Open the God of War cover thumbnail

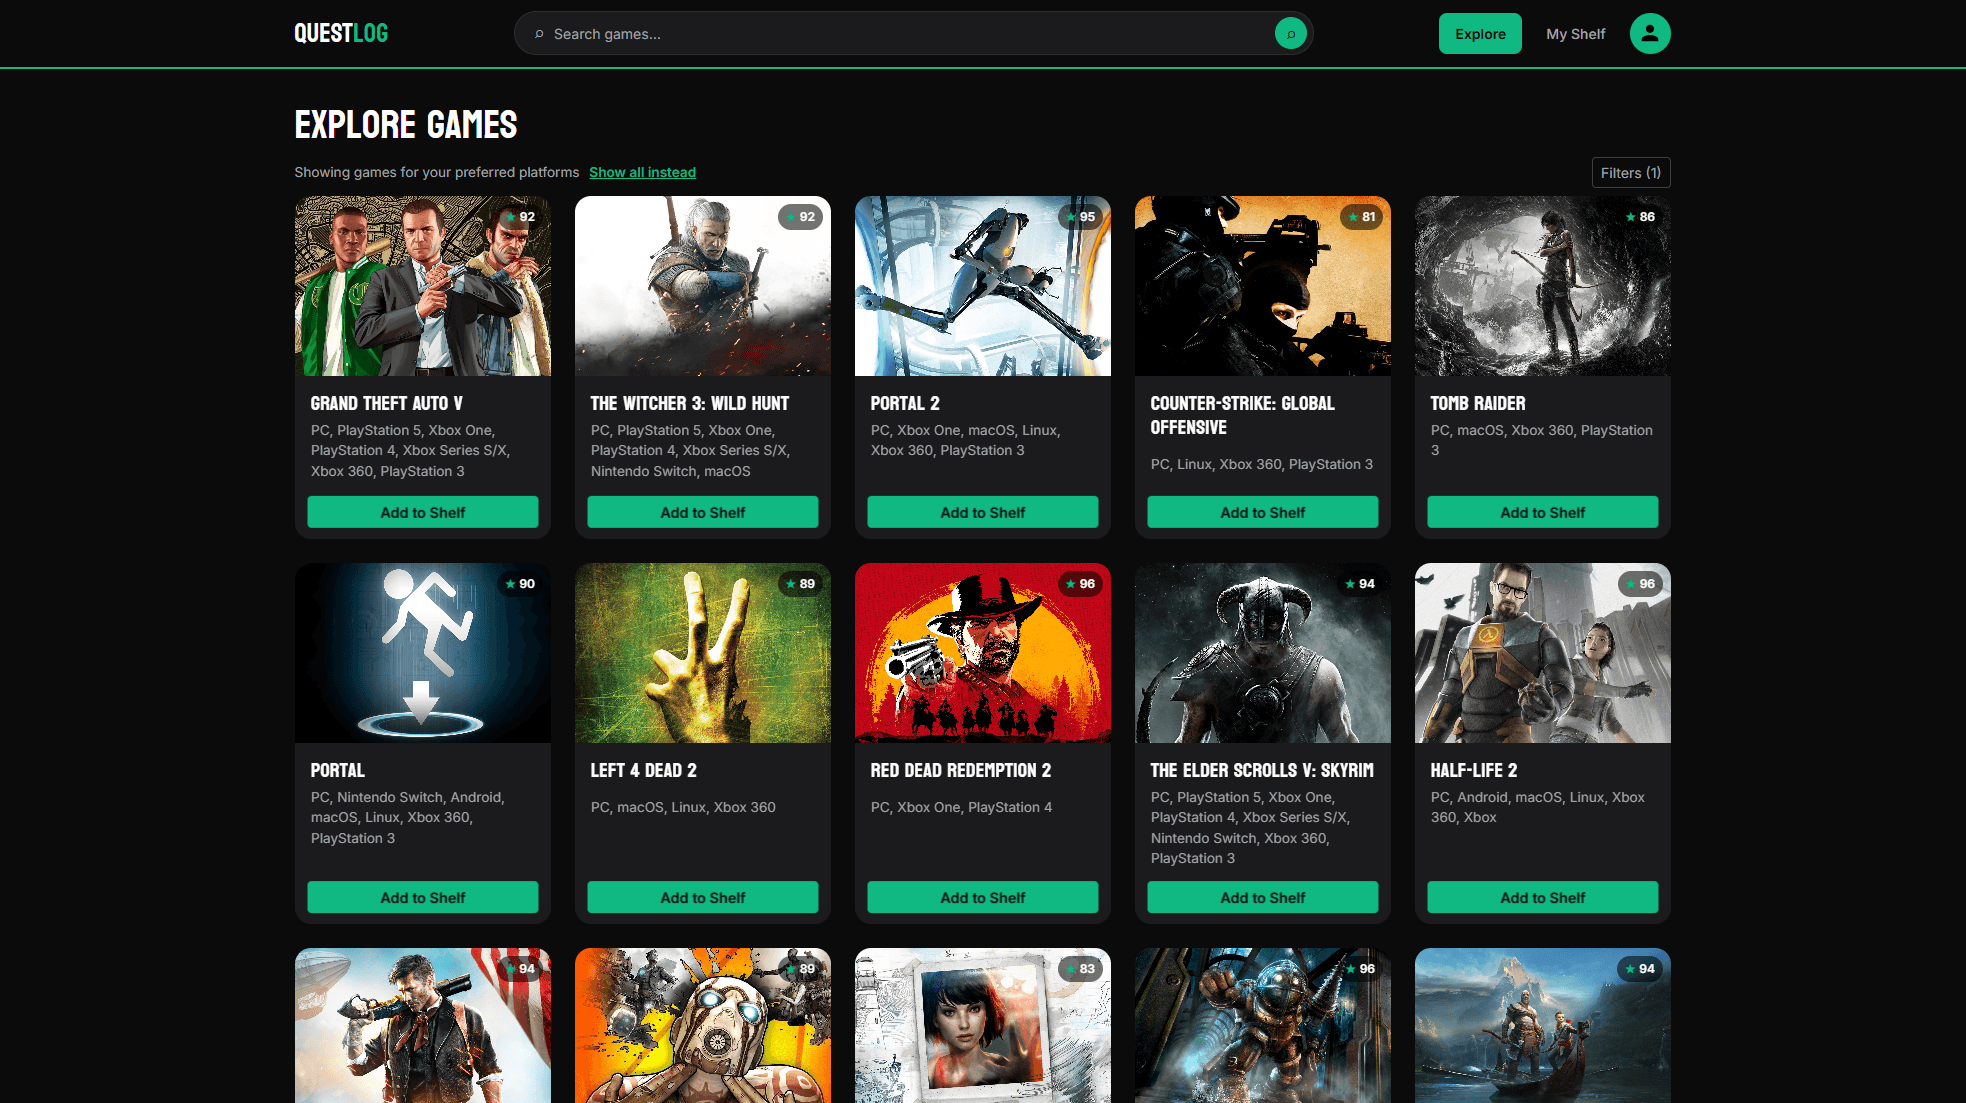(x=1543, y=1025)
